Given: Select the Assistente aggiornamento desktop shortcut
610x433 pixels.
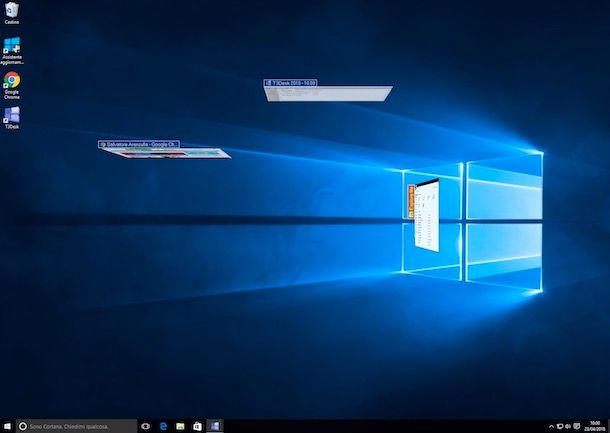Looking at the screenshot, I should [x=12, y=51].
